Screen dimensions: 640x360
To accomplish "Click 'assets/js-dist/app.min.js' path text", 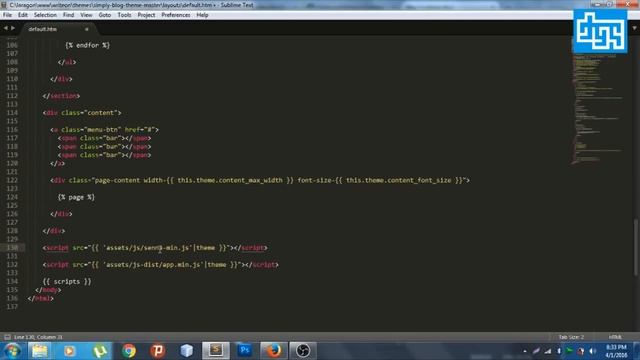I will point(152,264).
